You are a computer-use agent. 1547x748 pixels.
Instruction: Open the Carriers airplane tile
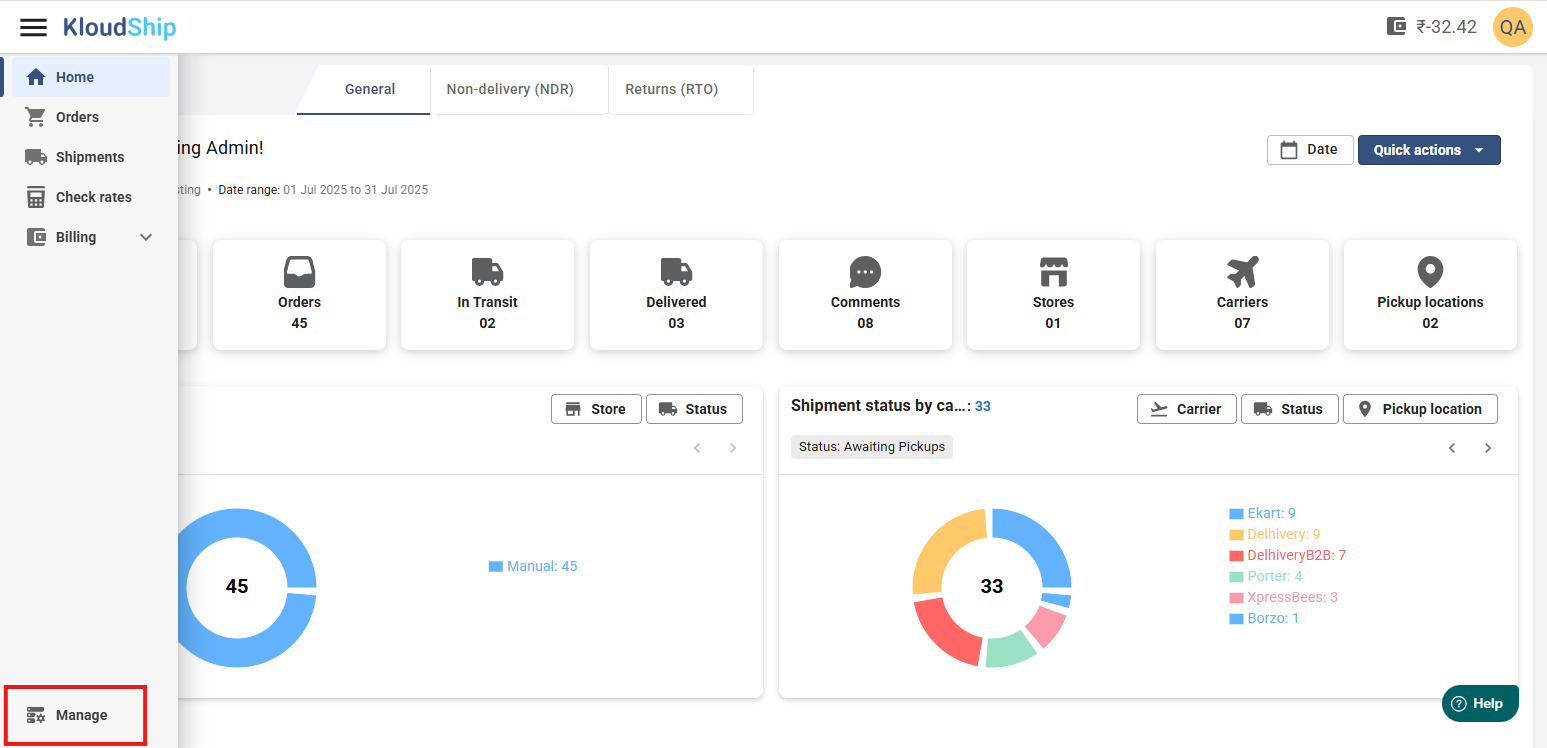click(1242, 295)
